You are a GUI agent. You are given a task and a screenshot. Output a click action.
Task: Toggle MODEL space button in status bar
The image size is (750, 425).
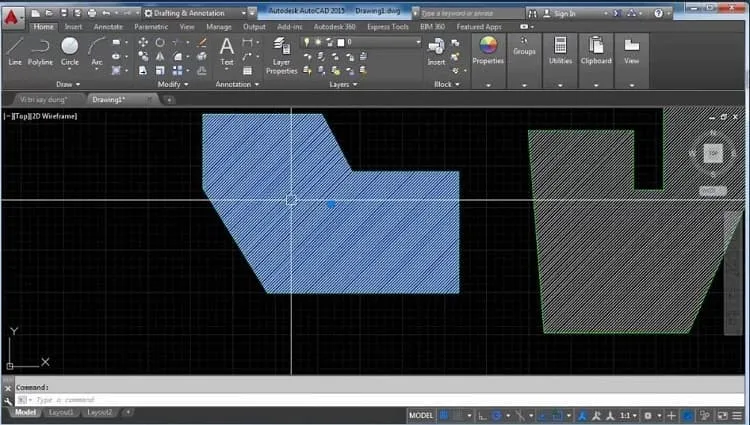point(421,415)
